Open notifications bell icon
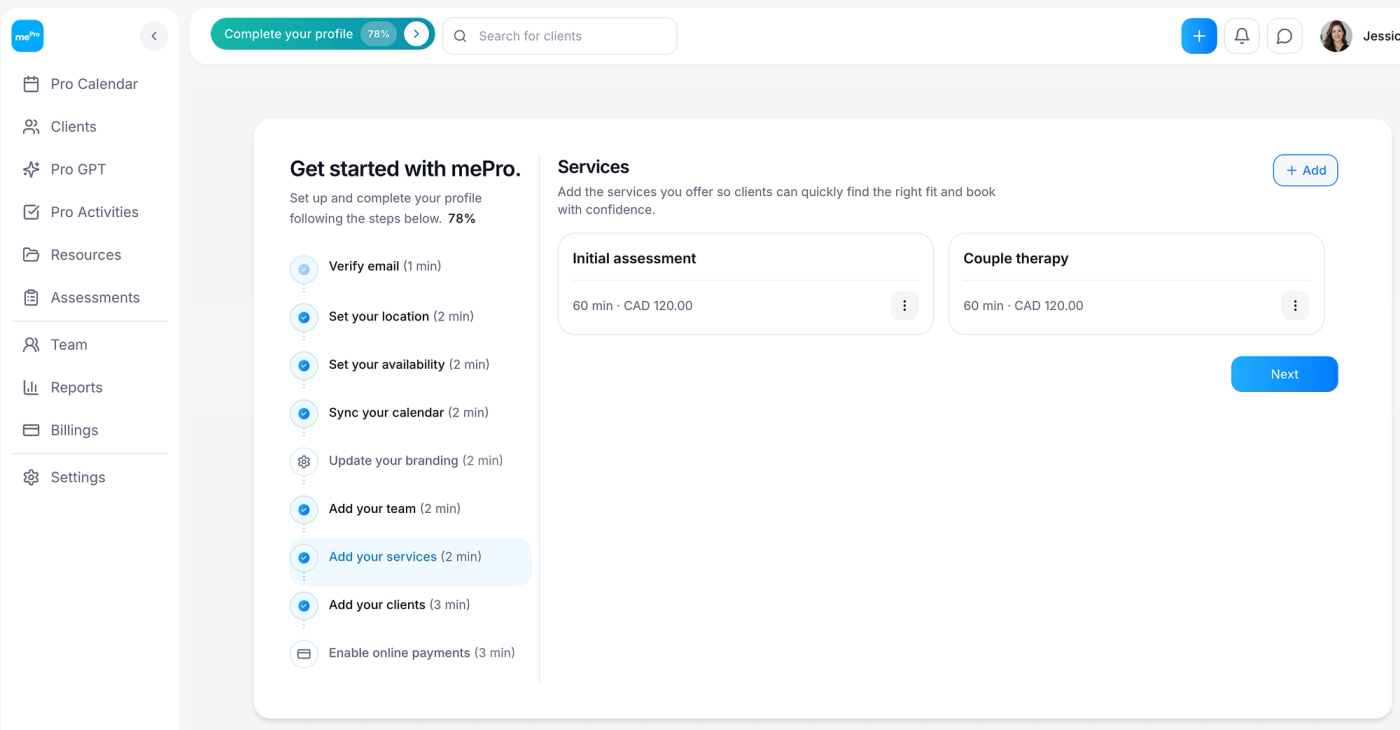 (x=1242, y=36)
